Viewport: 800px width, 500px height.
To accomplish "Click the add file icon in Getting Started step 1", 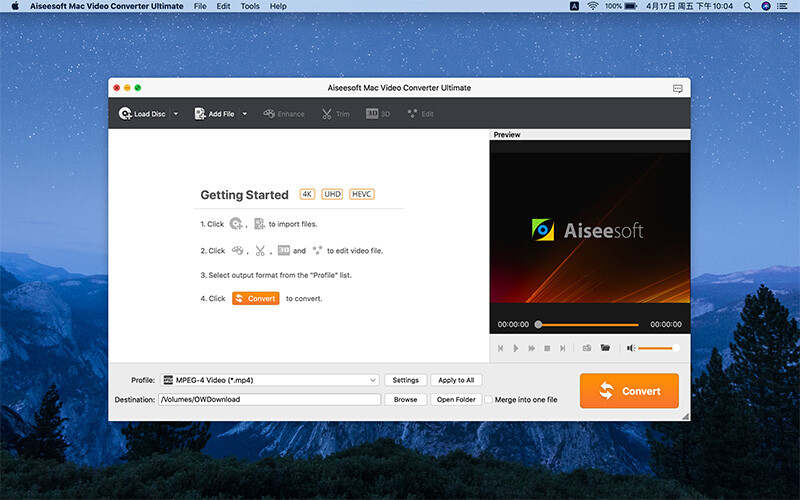I will (x=259, y=223).
